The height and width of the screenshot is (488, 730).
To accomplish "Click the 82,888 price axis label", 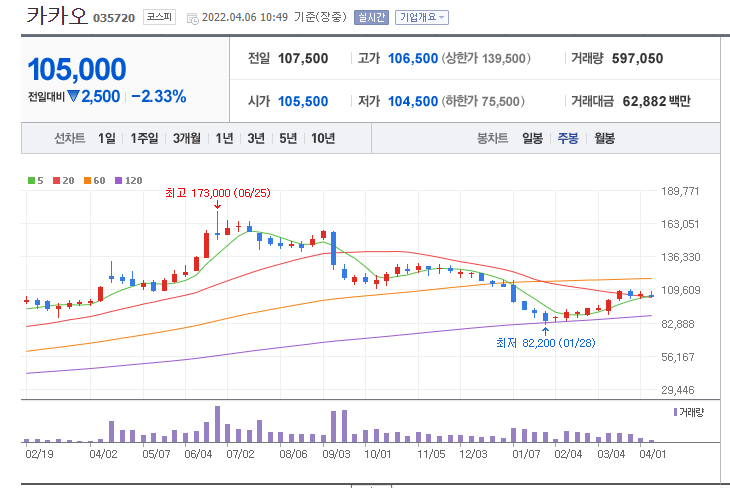I will [x=678, y=324].
